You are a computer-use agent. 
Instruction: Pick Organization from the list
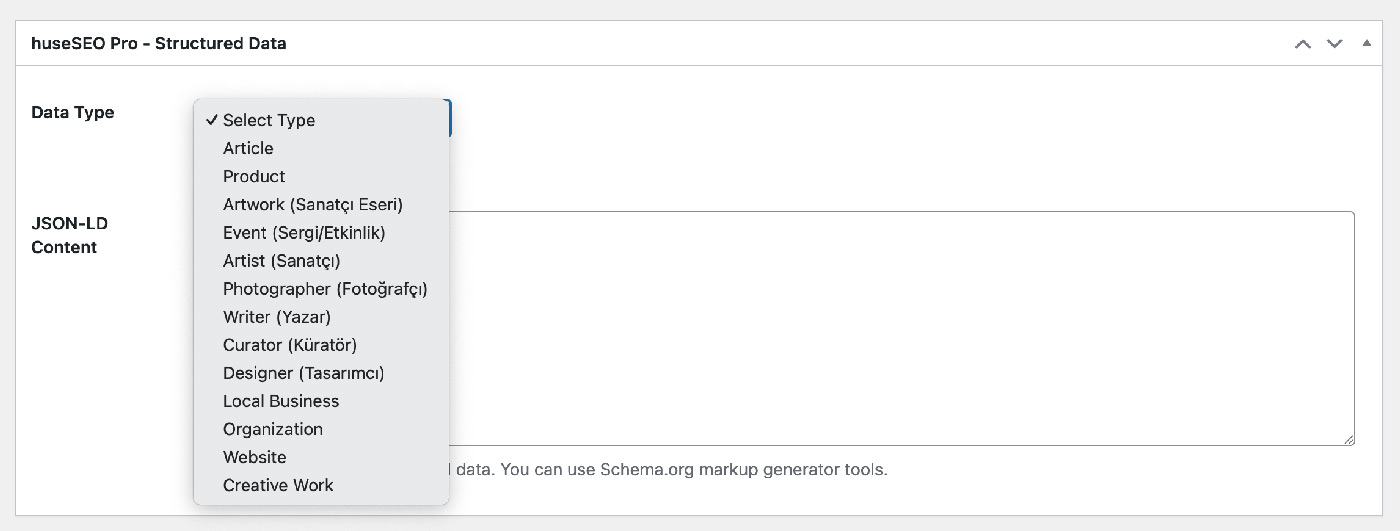pos(272,428)
